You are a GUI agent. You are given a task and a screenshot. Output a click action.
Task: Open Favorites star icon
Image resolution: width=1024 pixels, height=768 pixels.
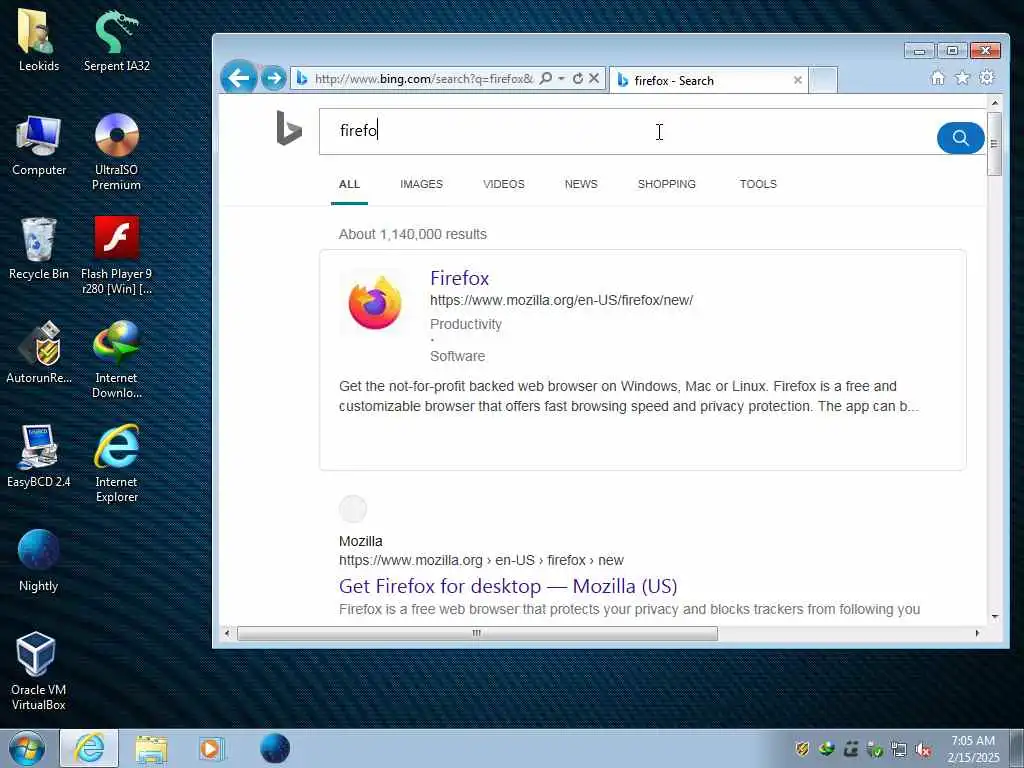pyautogui.click(x=963, y=78)
